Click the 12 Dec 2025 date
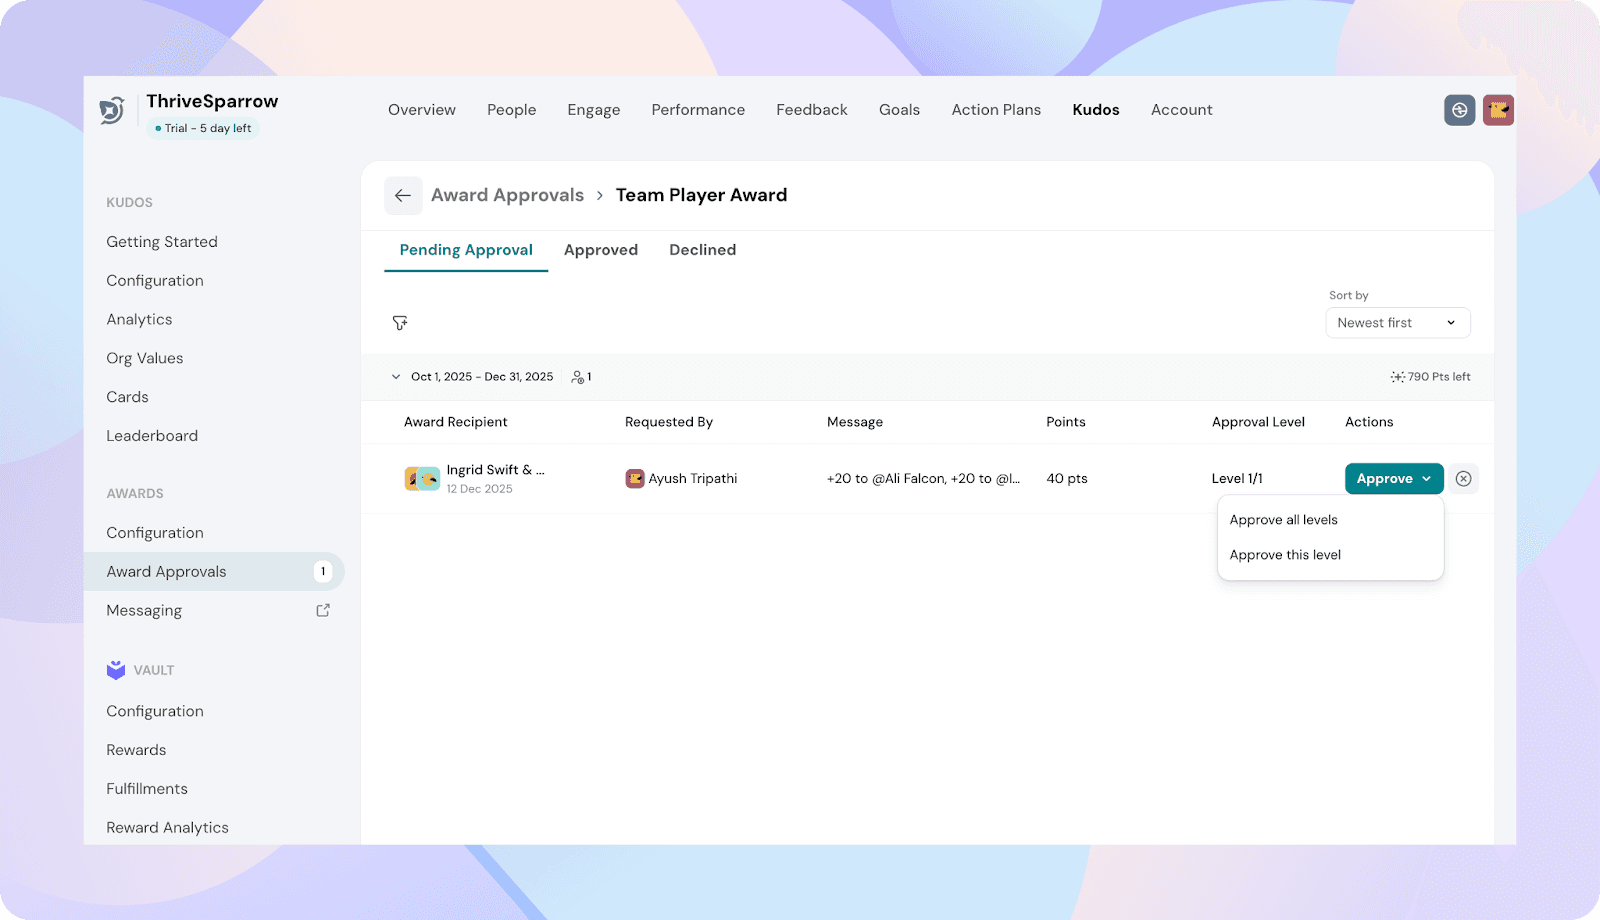Image resolution: width=1600 pixels, height=920 pixels. point(479,489)
